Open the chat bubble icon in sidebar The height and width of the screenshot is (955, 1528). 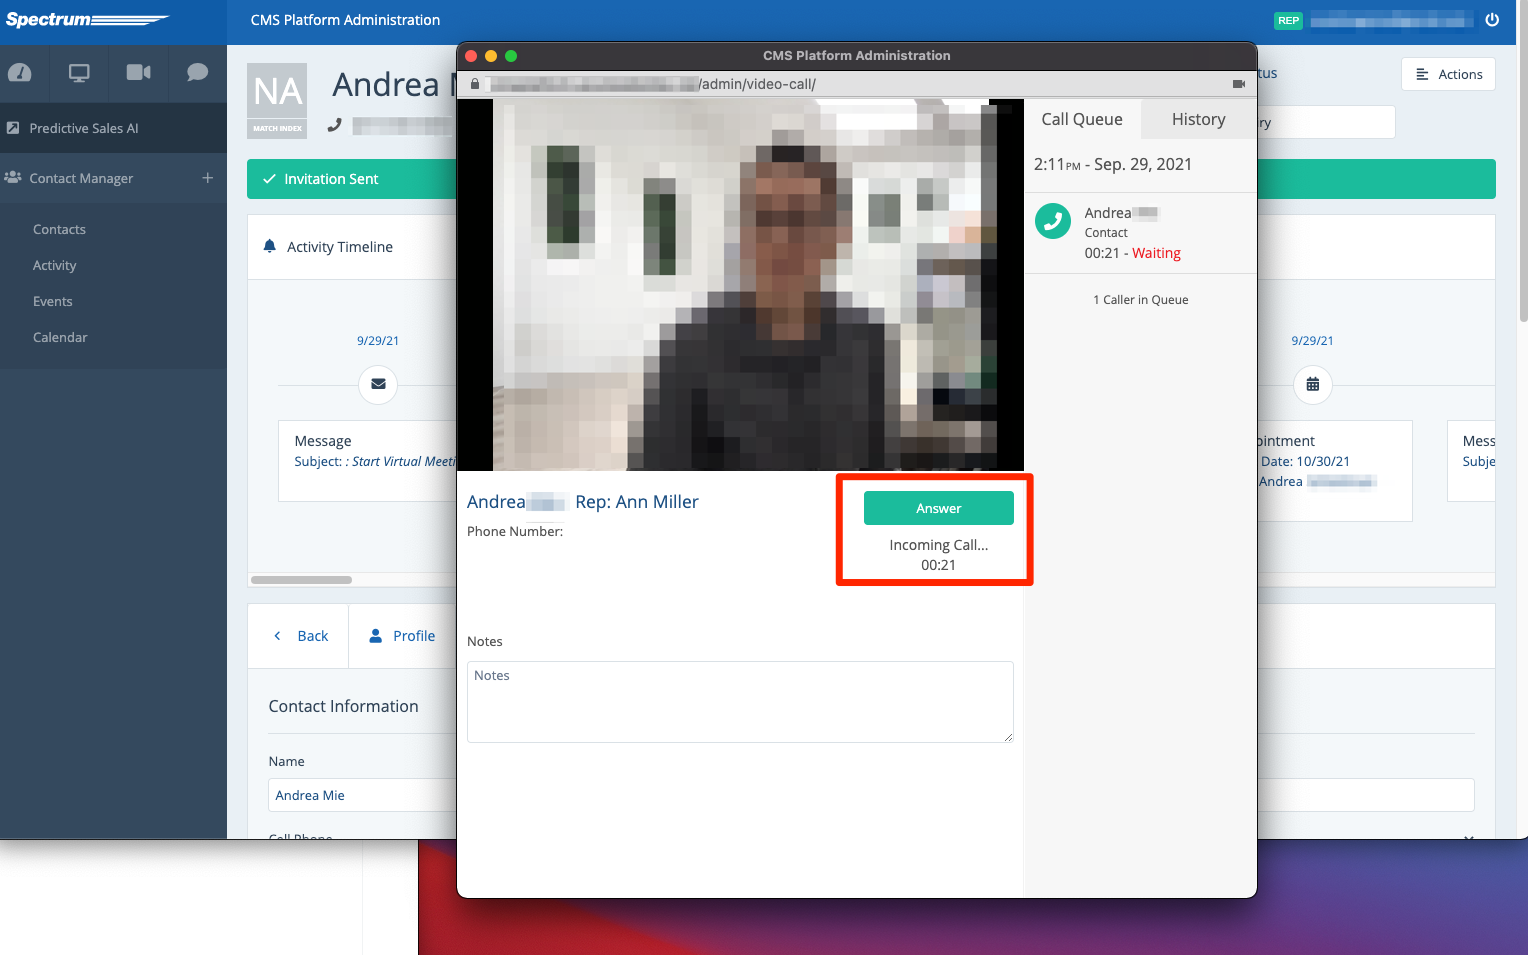pyautogui.click(x=197, y=72)
